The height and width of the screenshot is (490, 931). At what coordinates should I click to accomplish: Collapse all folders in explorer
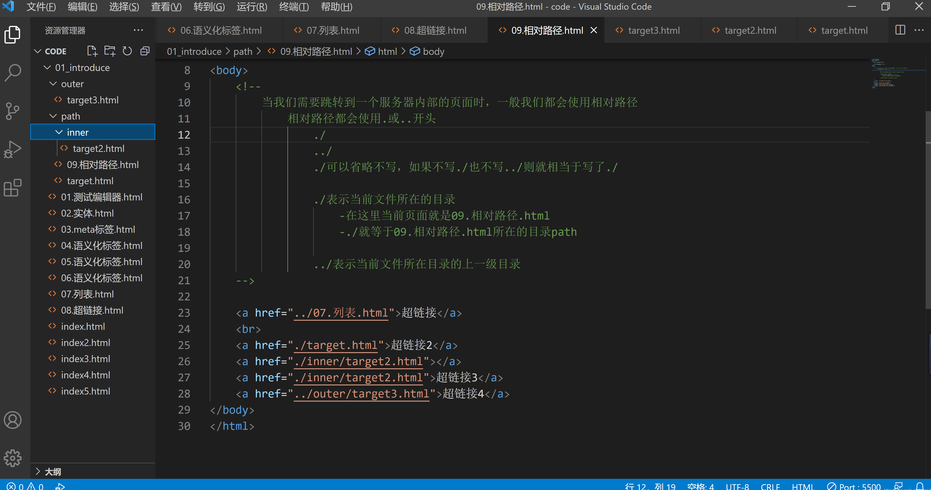click(144, 51)
